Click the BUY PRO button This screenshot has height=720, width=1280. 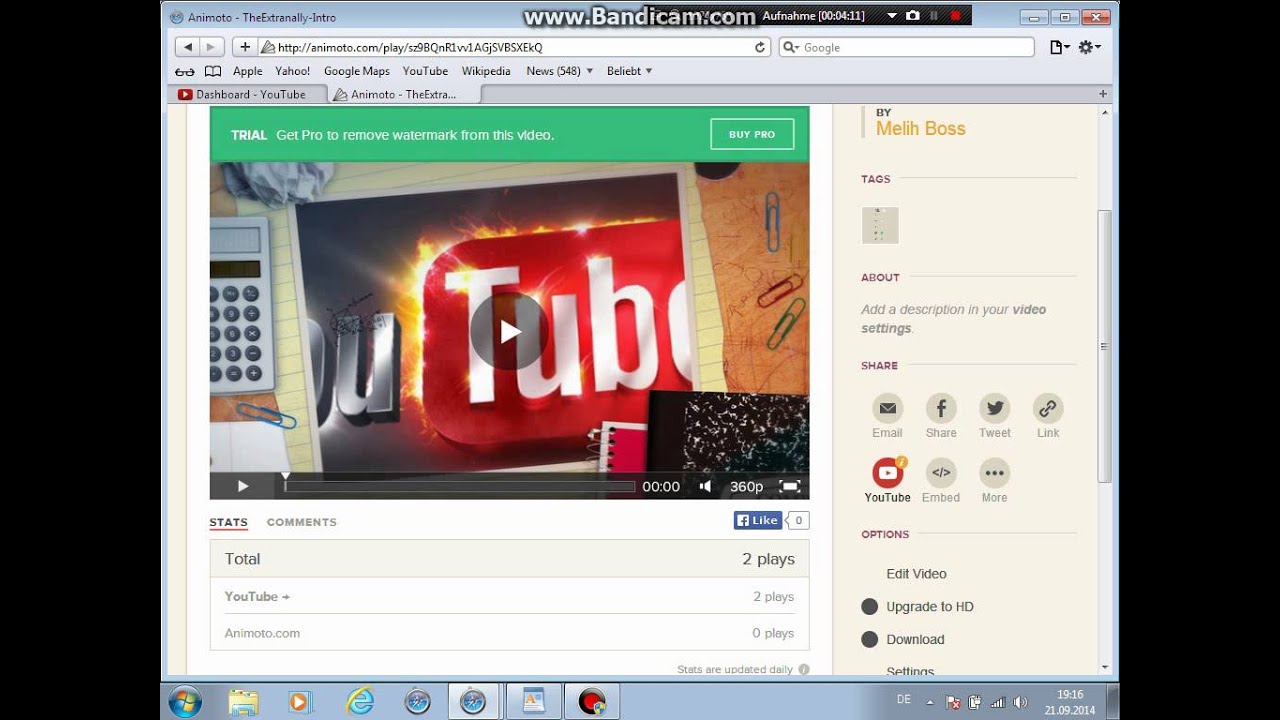(752, 134)
